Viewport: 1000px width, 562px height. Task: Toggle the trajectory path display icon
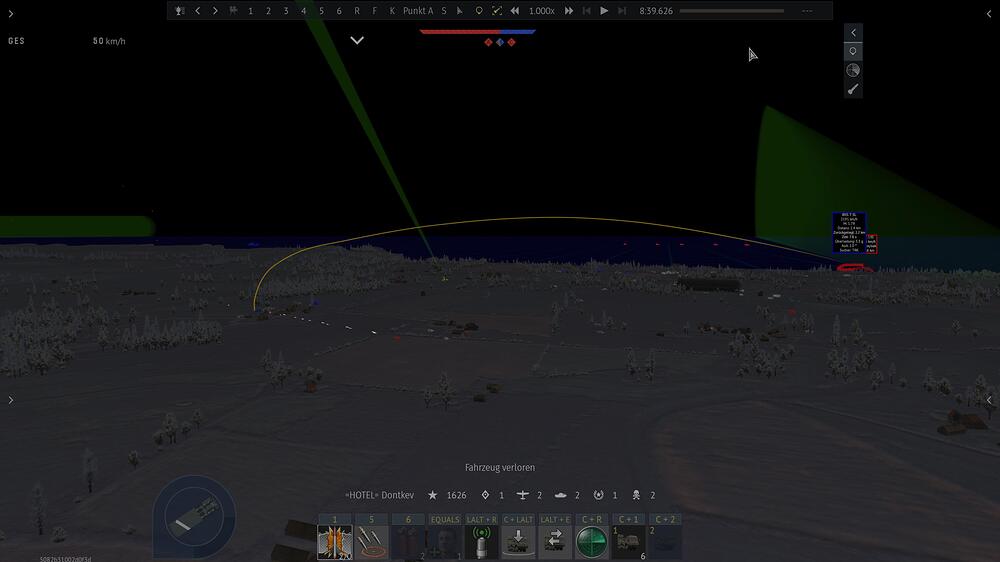[497, 11]
